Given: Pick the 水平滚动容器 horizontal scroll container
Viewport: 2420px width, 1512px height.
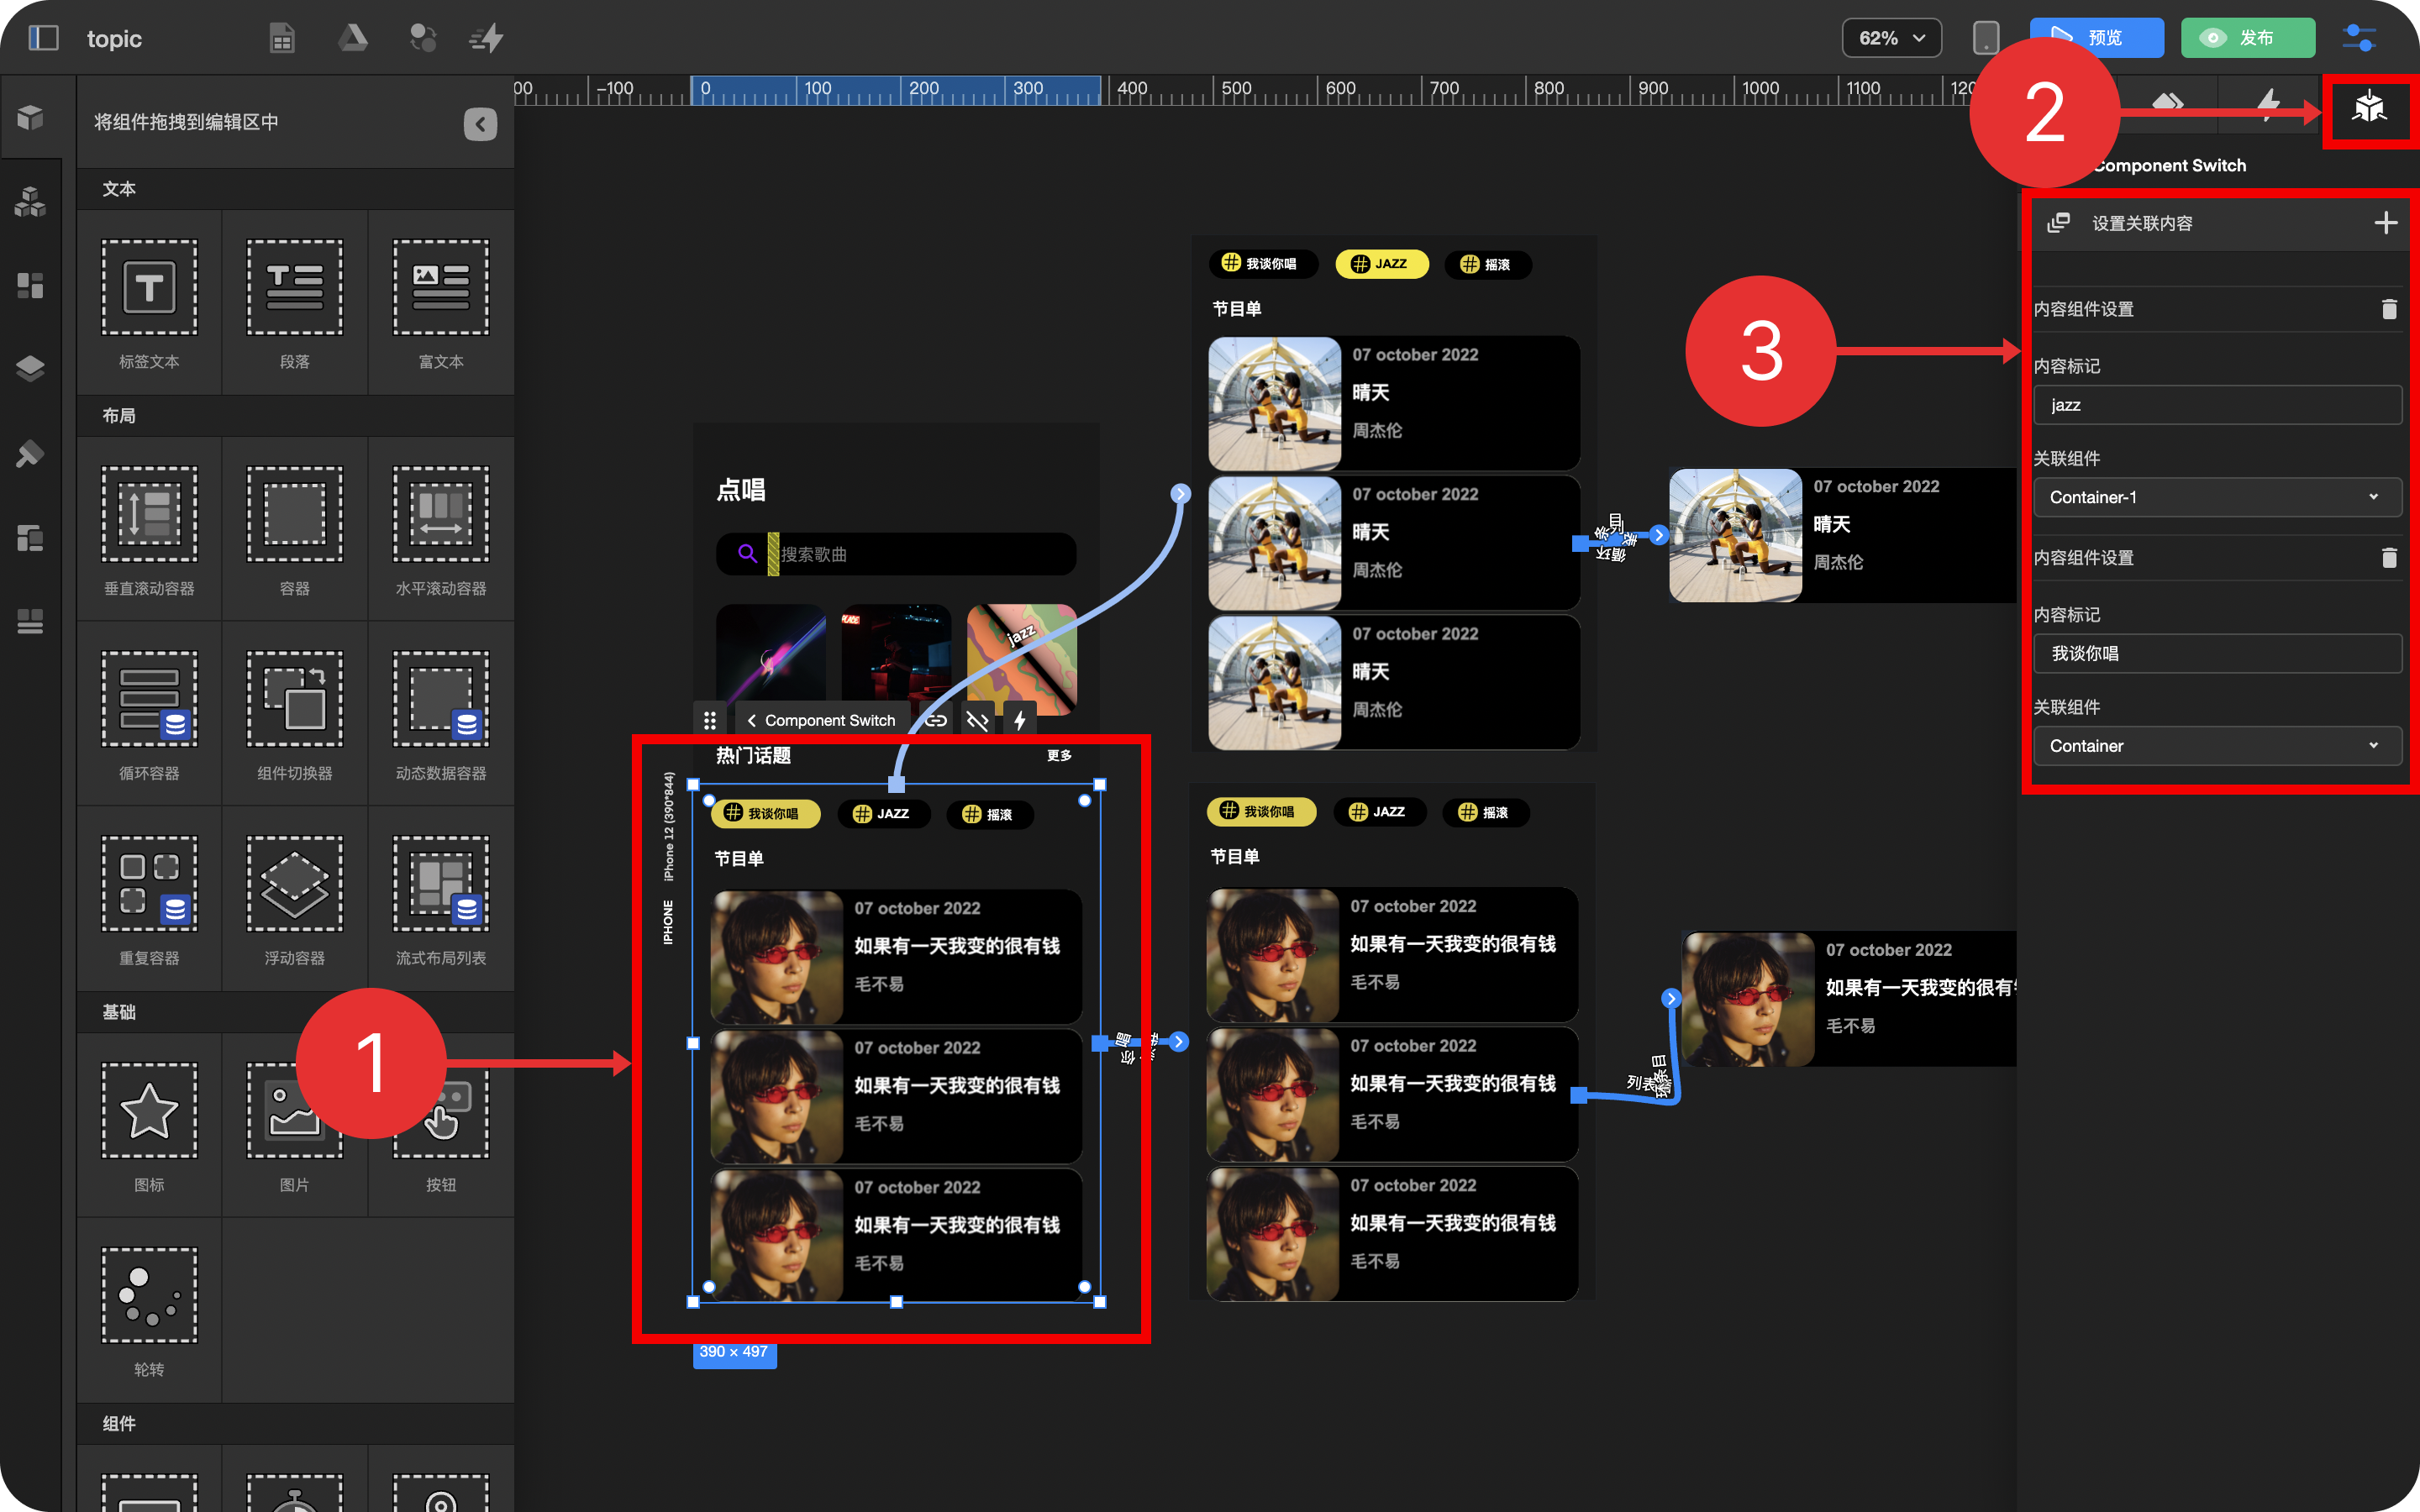Looking at the screenshot, I should [441, 529].
